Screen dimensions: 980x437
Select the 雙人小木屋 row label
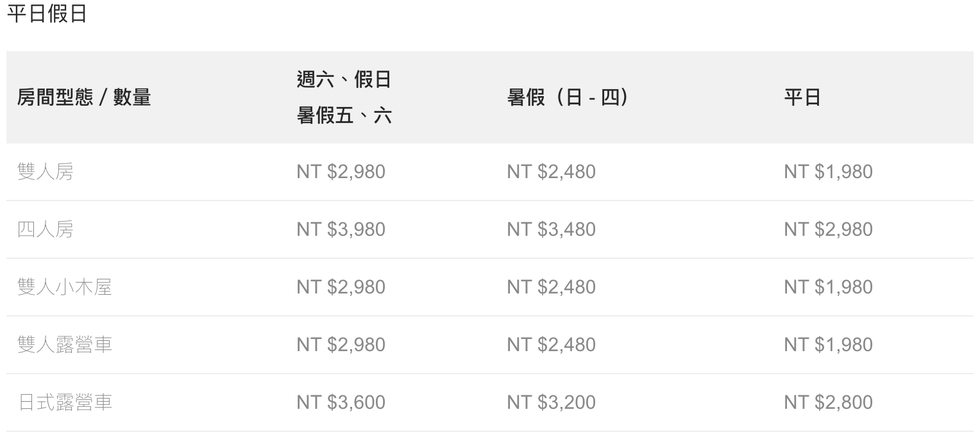pos(64,287)
